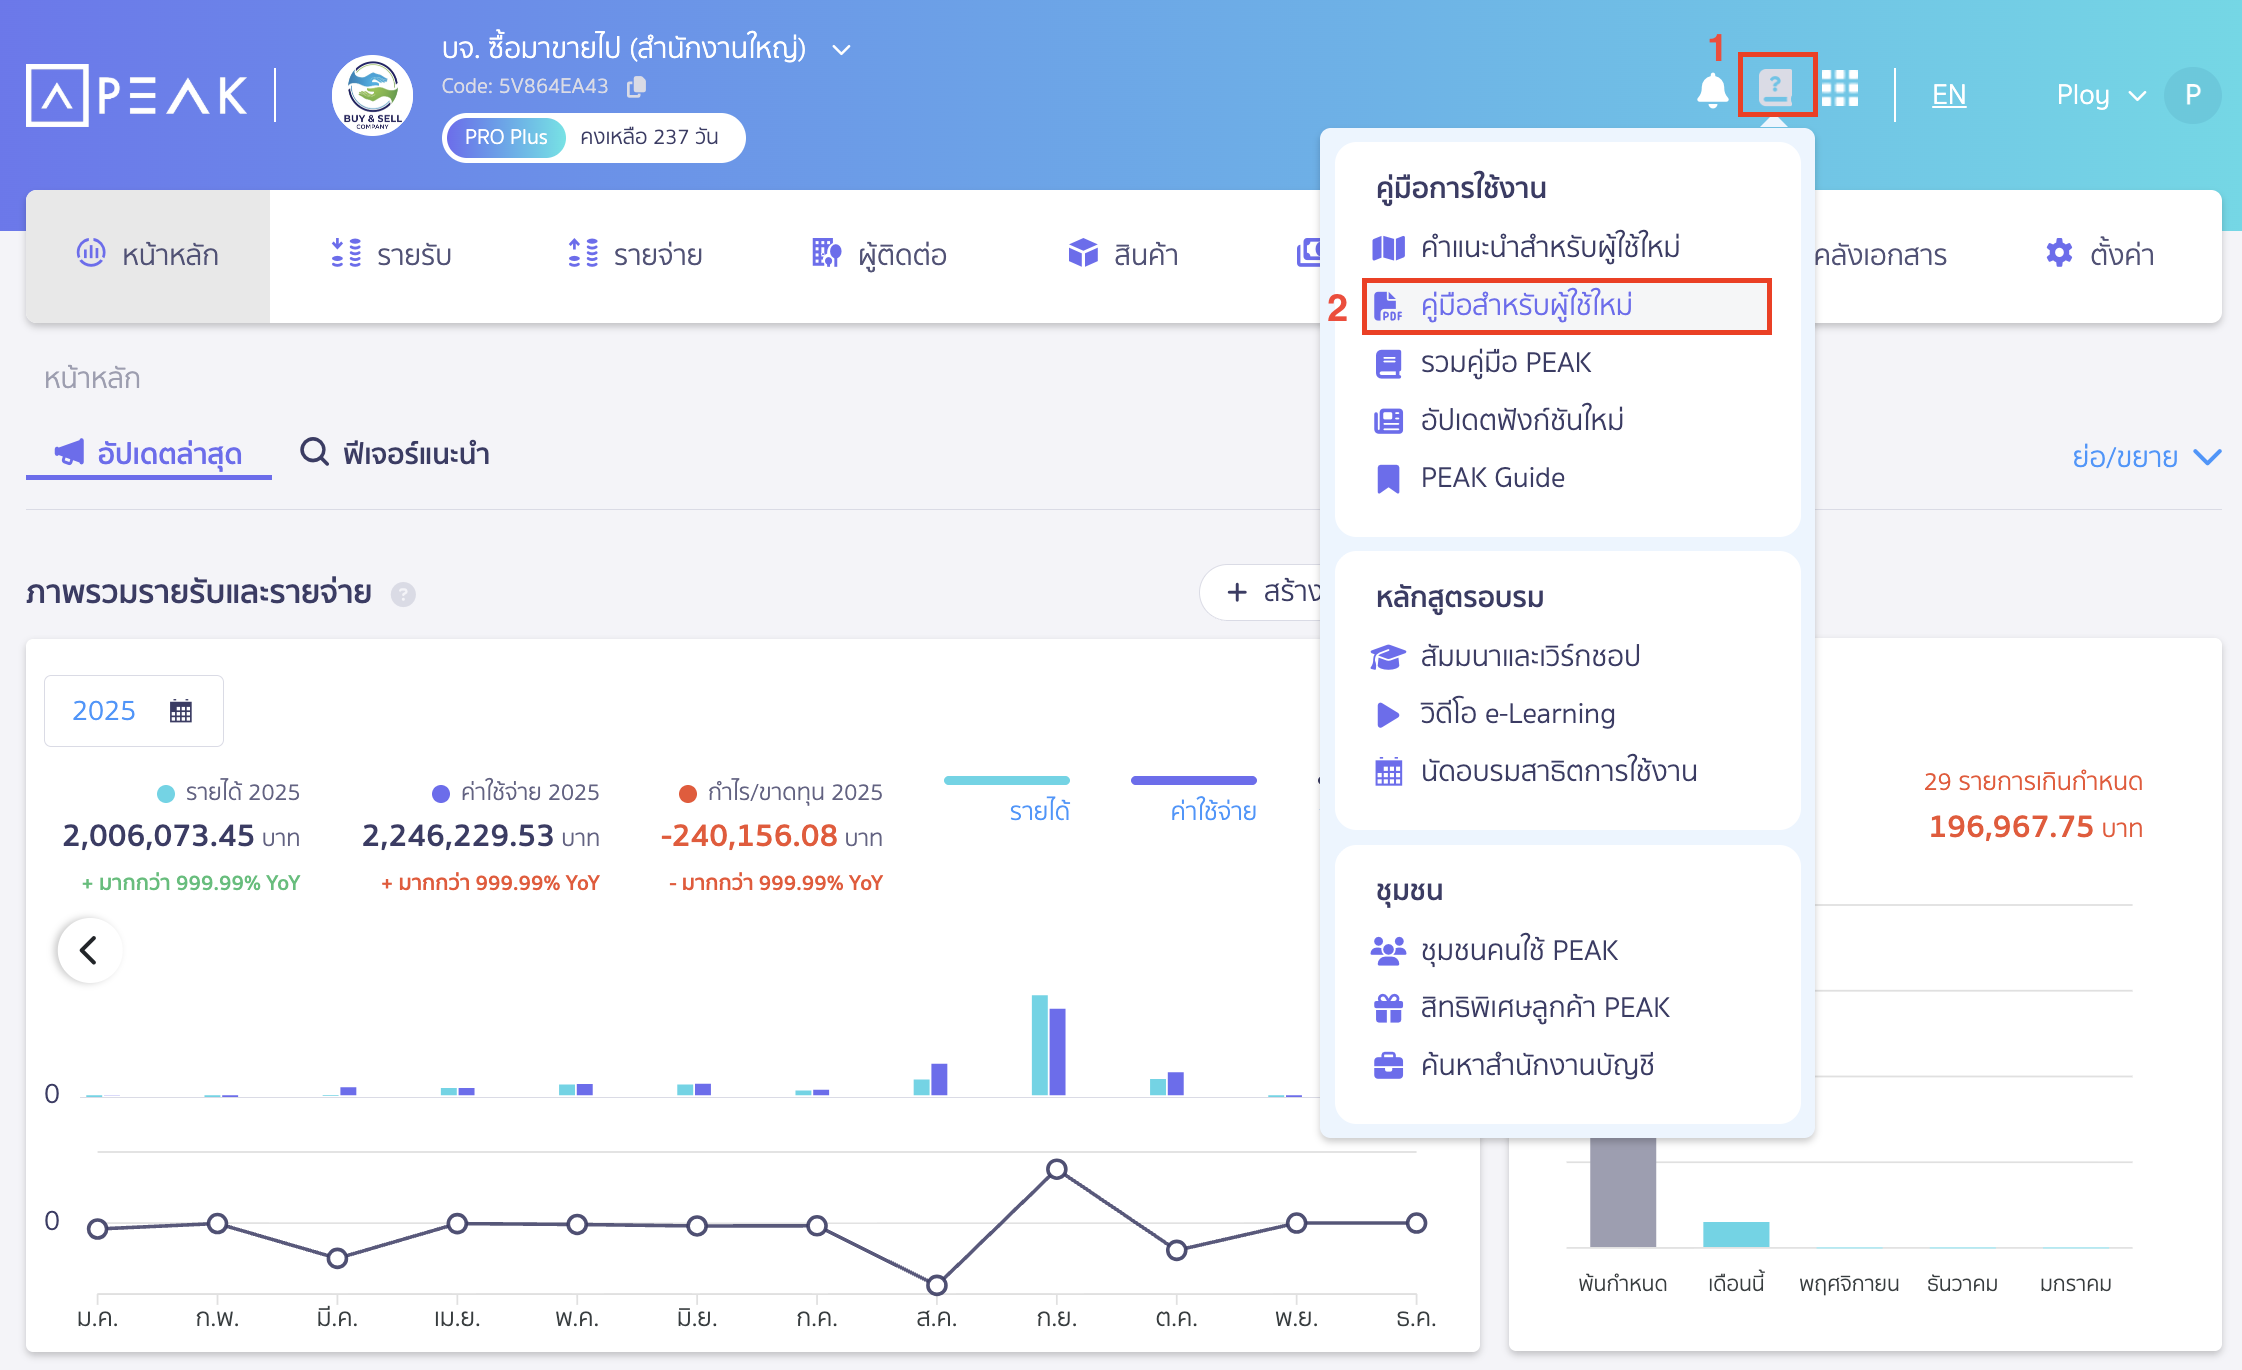The width and height of the screenshot is (2242, 1370).
Task: Toggle the รายได้ chart legend series
Action: click(1039, 810)
